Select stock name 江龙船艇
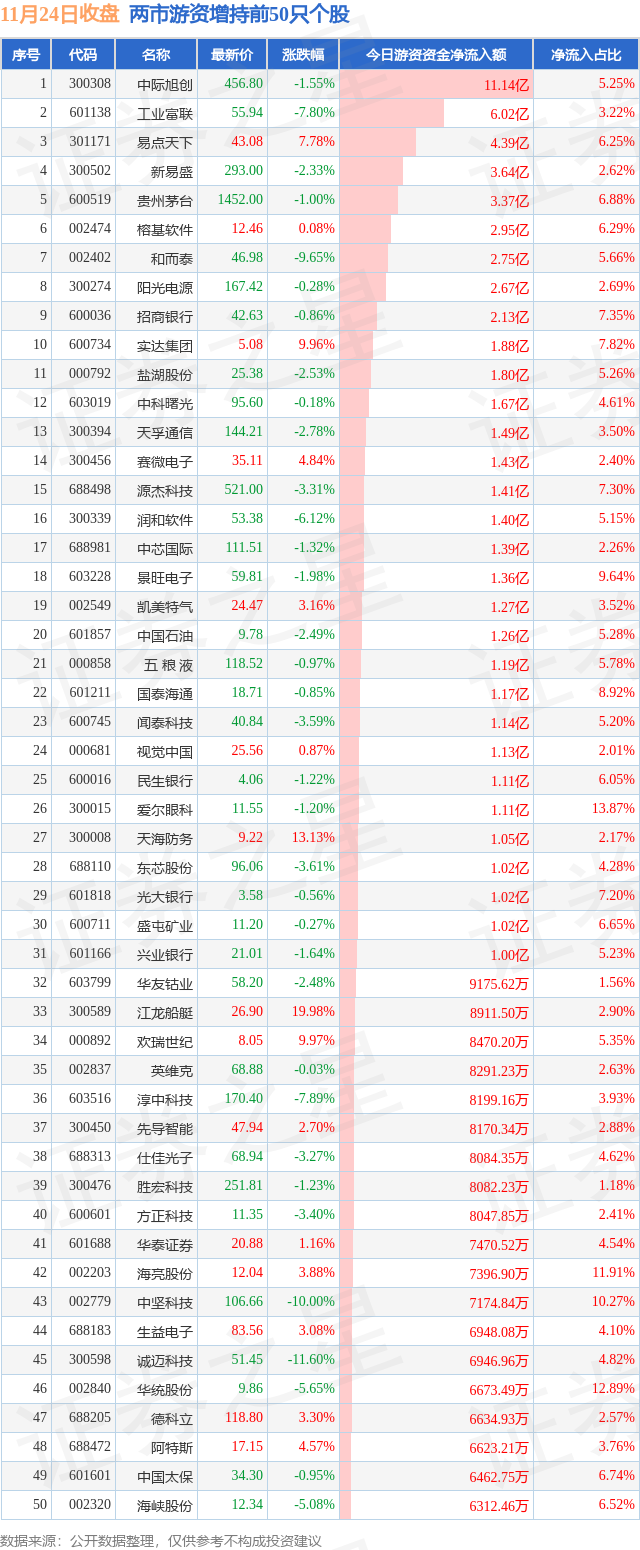 click(x=165, y=1013)
